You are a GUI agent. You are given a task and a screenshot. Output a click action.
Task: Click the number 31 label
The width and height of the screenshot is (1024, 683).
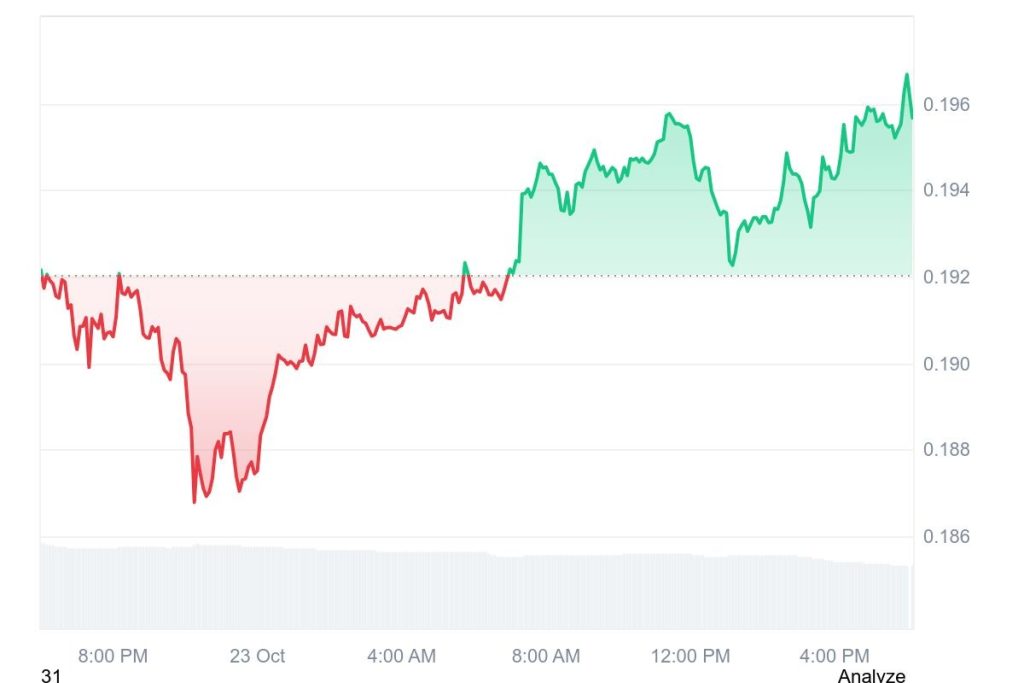[x=51, y=677]
